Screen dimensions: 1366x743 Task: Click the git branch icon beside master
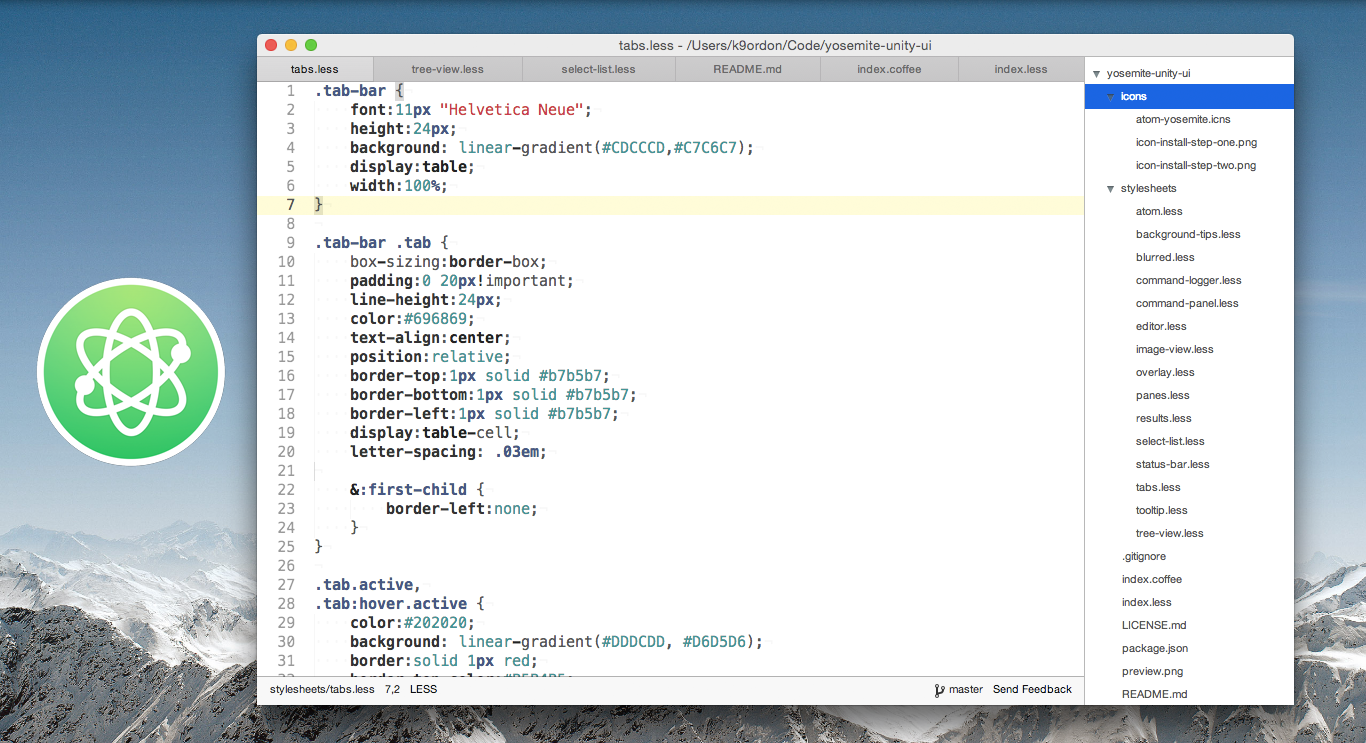[x=939, y=690]
